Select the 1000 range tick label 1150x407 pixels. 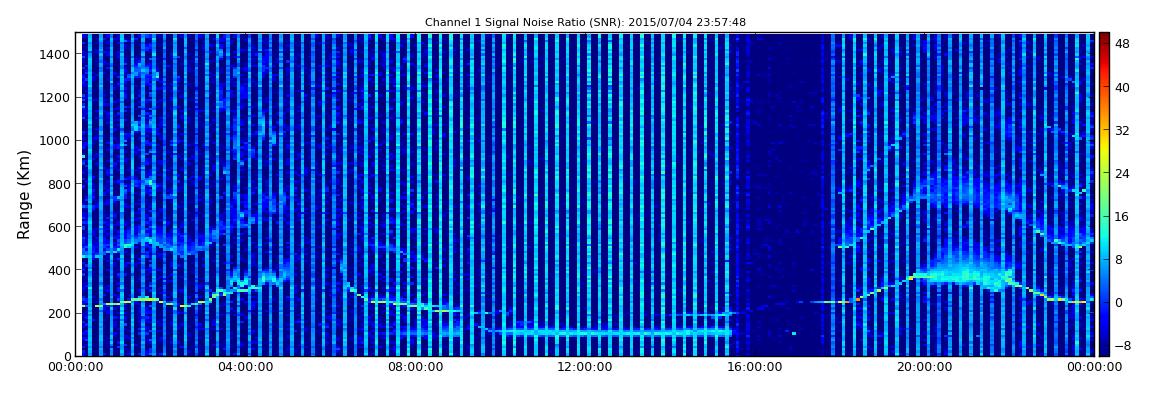(x=56, y=141)
